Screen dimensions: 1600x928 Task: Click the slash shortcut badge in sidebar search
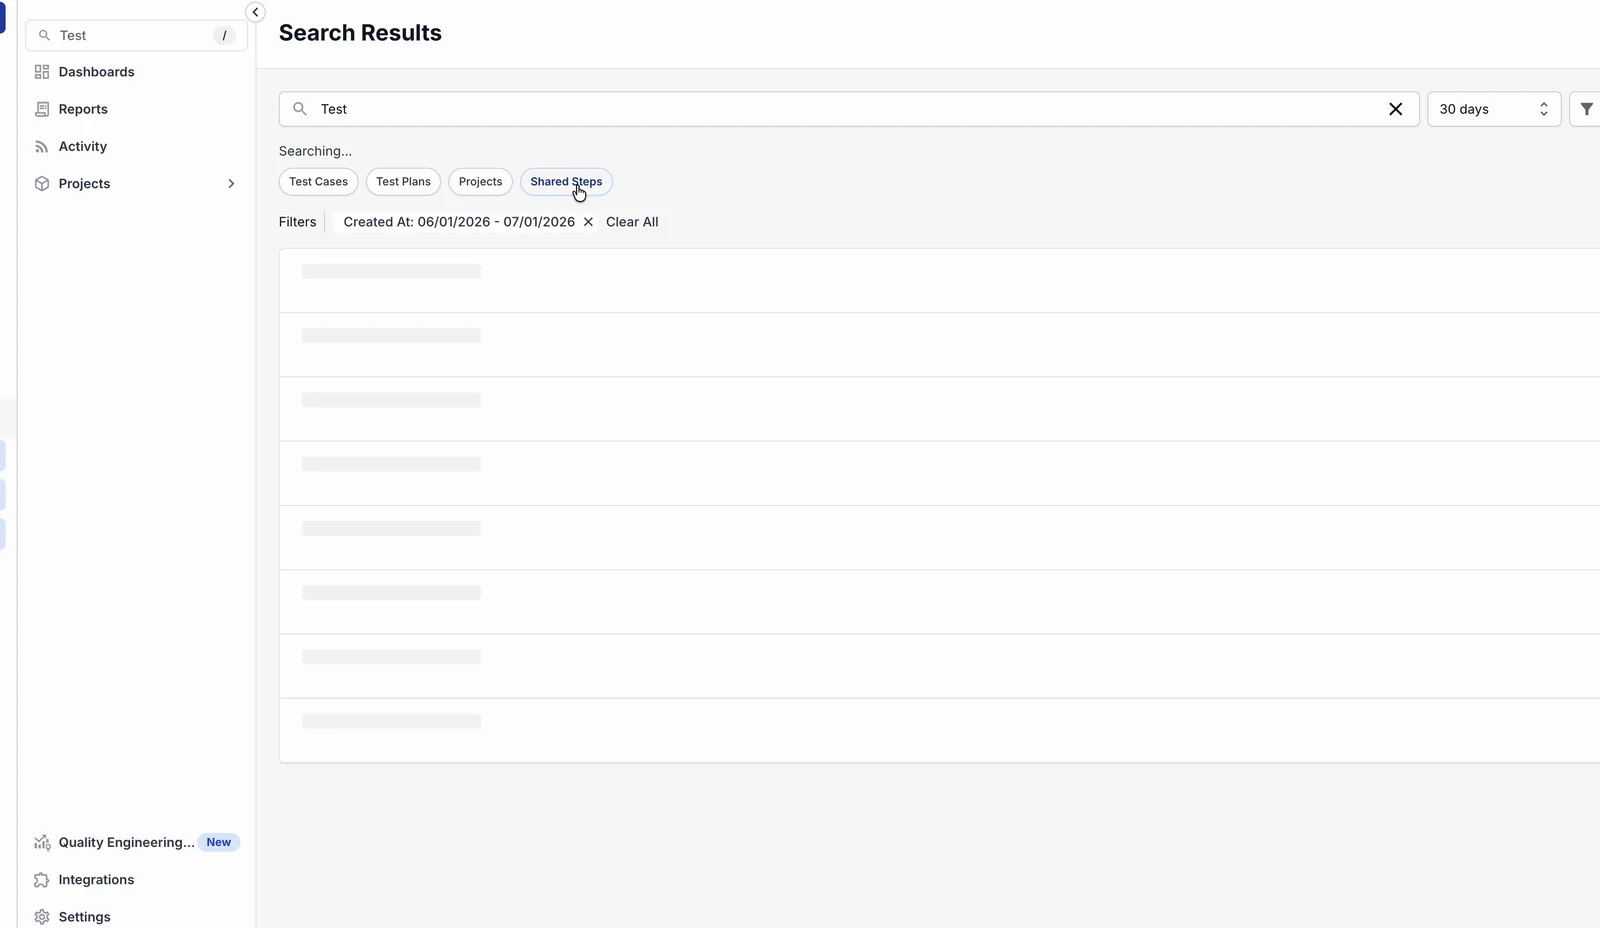(224, 35)
